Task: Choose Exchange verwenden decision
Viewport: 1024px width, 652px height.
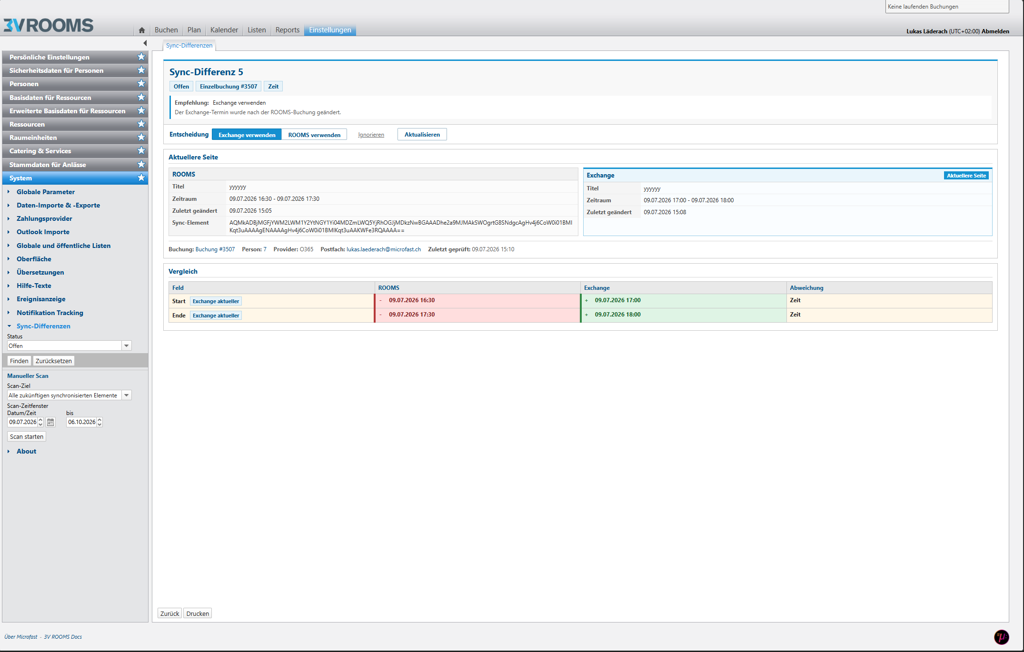Action: 247,135
